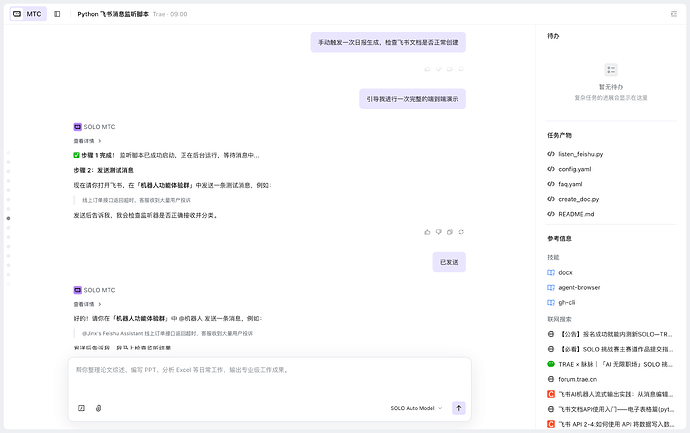Viewport: 690px width, 433px height.
Task: Regenerate the reply ending 正确接收并分类
Action: coord(461,232)
